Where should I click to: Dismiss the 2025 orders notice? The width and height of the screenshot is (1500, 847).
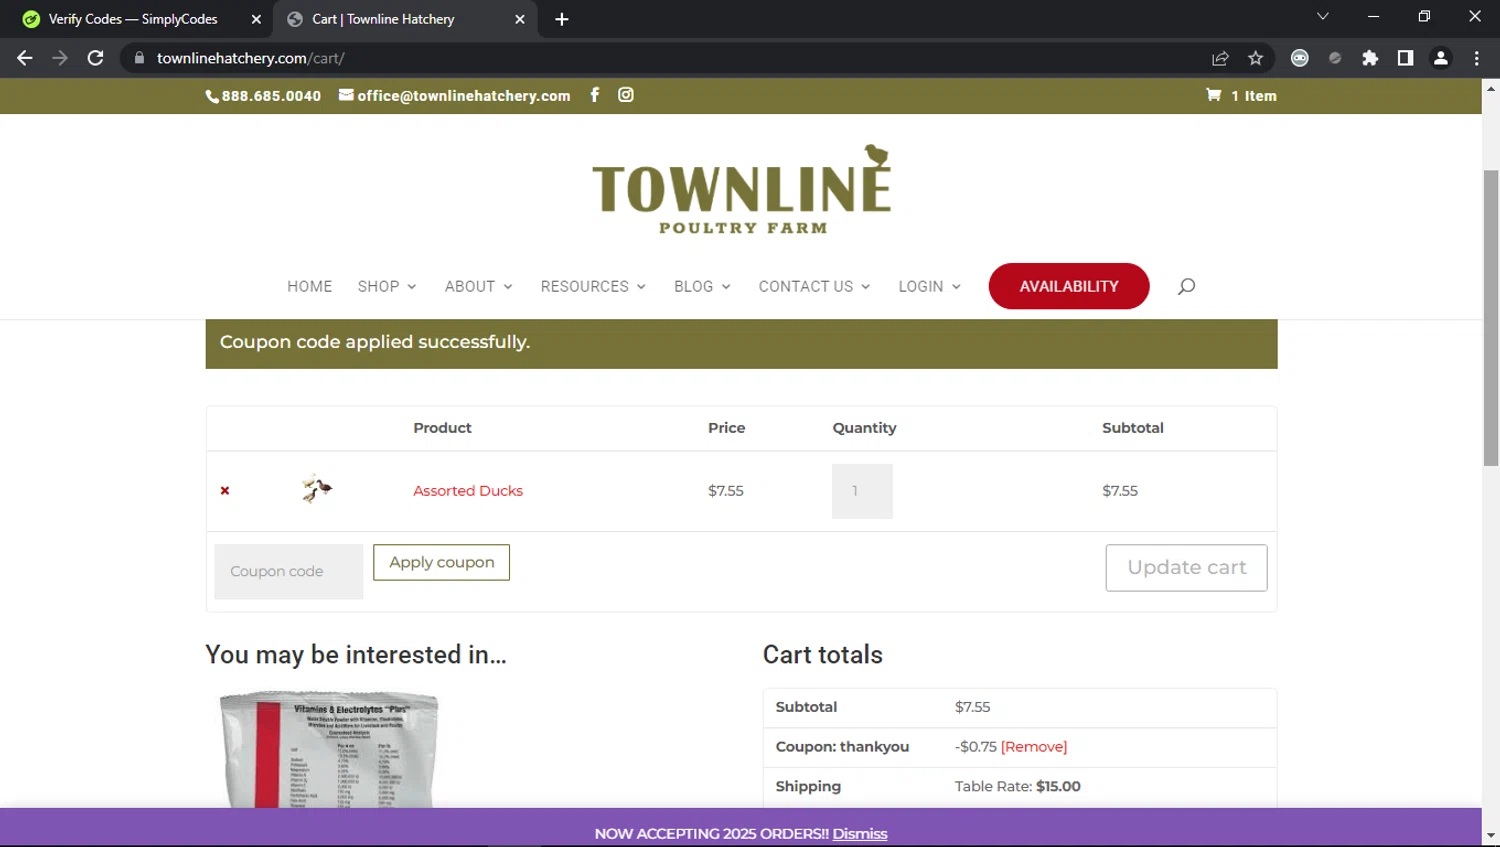tap(860, 834)
